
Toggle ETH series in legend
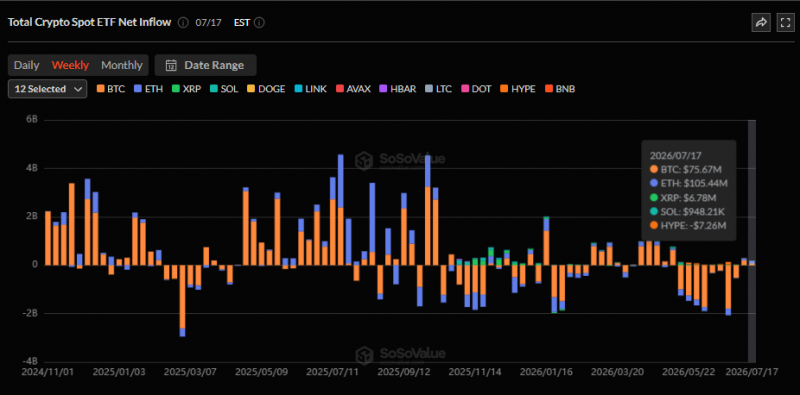148,89
